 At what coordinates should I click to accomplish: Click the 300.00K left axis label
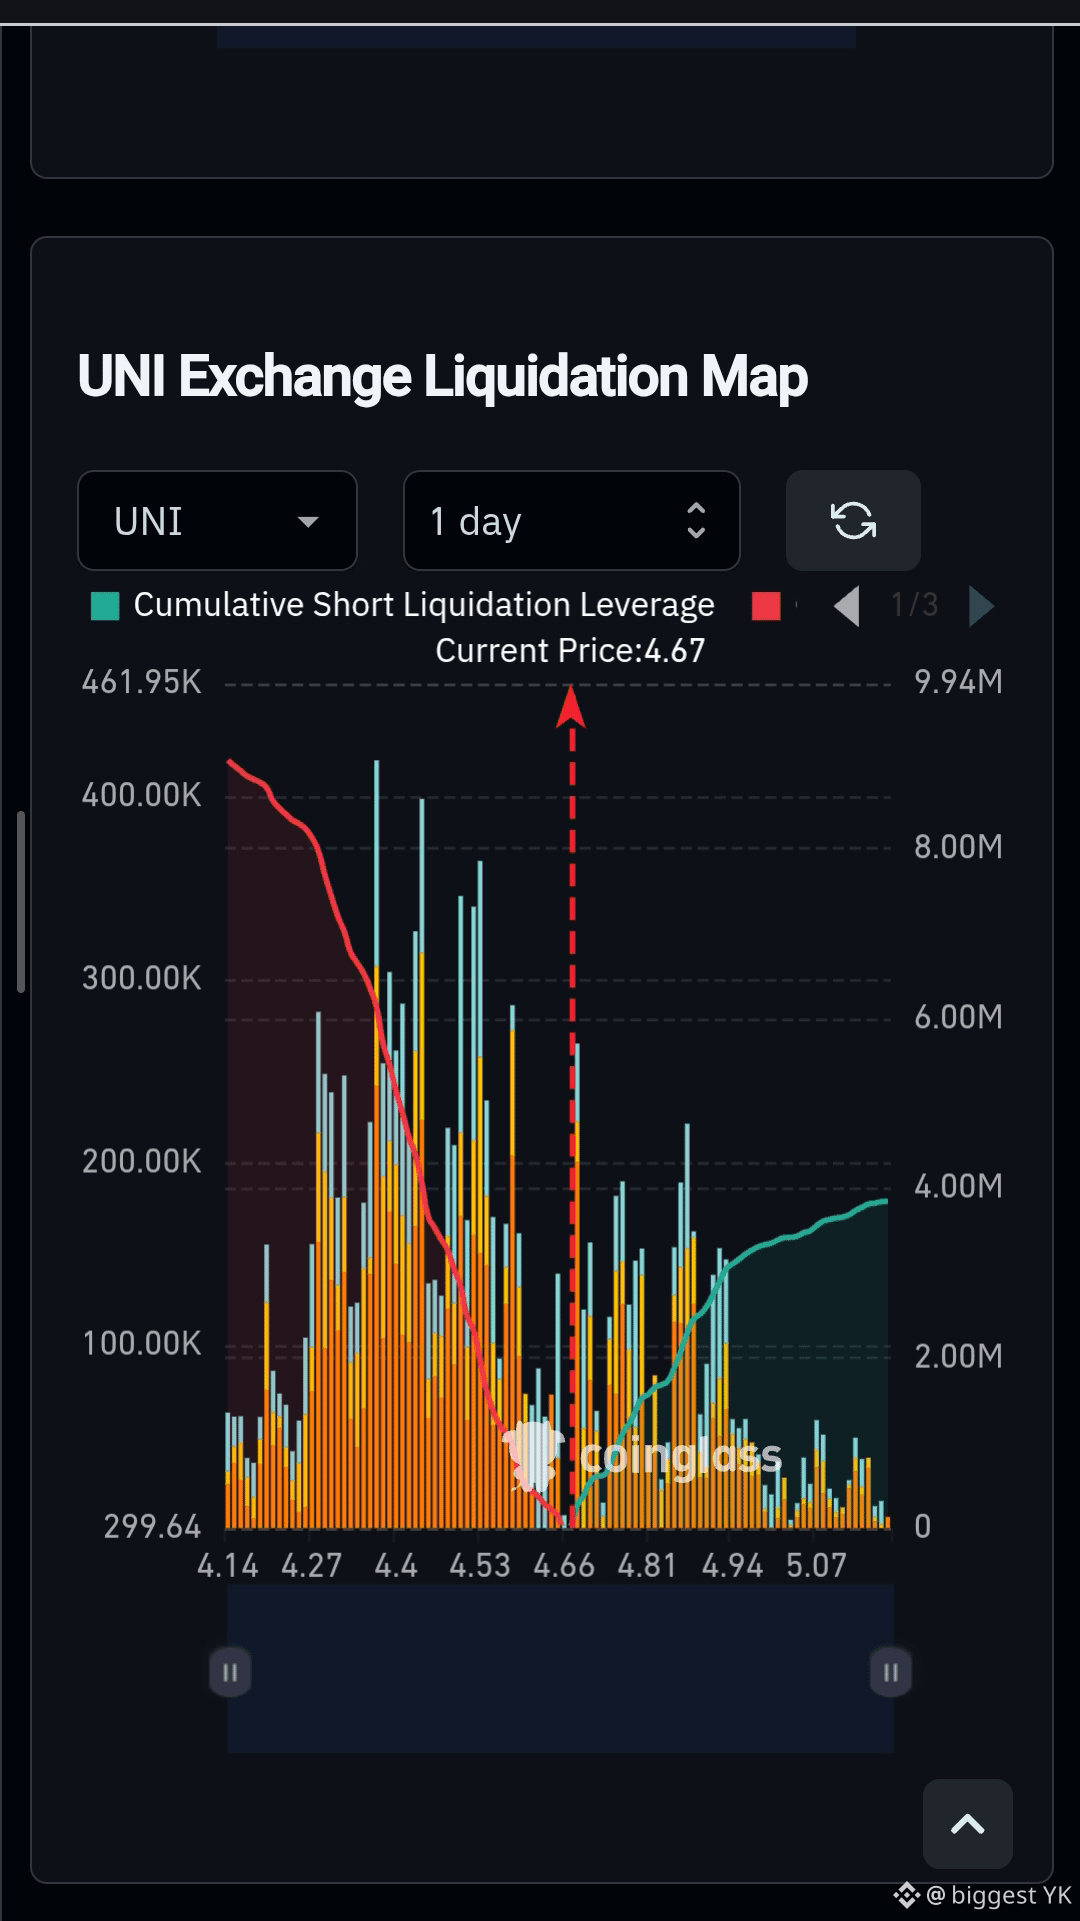[x=141, y=977]
